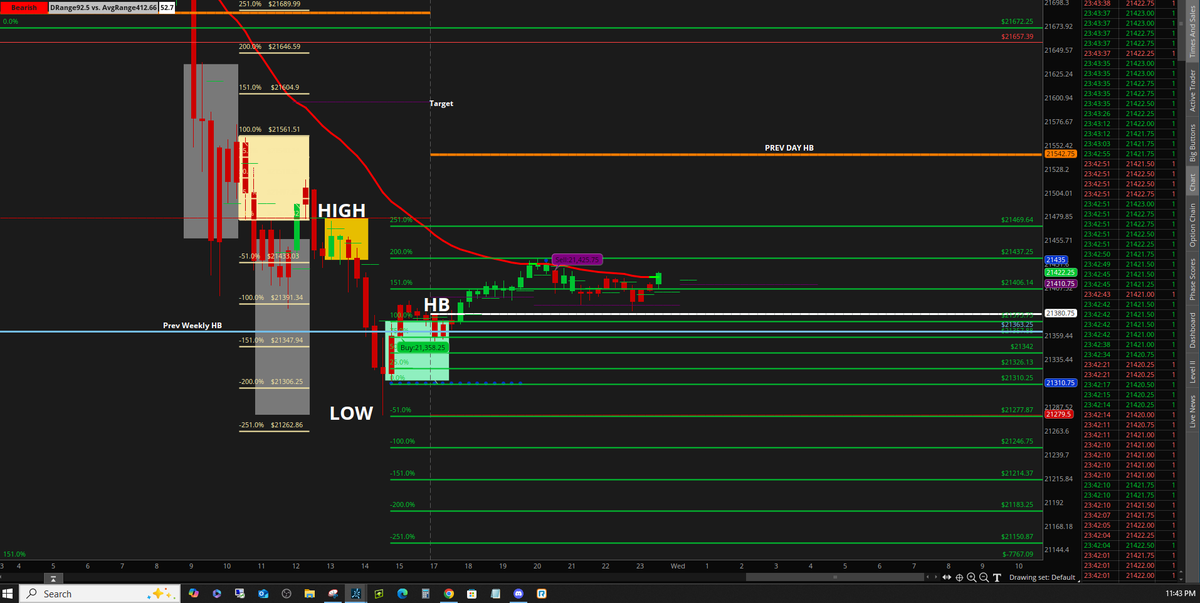Viewport: 1200px width, 603px height.
Task: Click the blue 21310.75 price tag
Action: point(1059,383)
